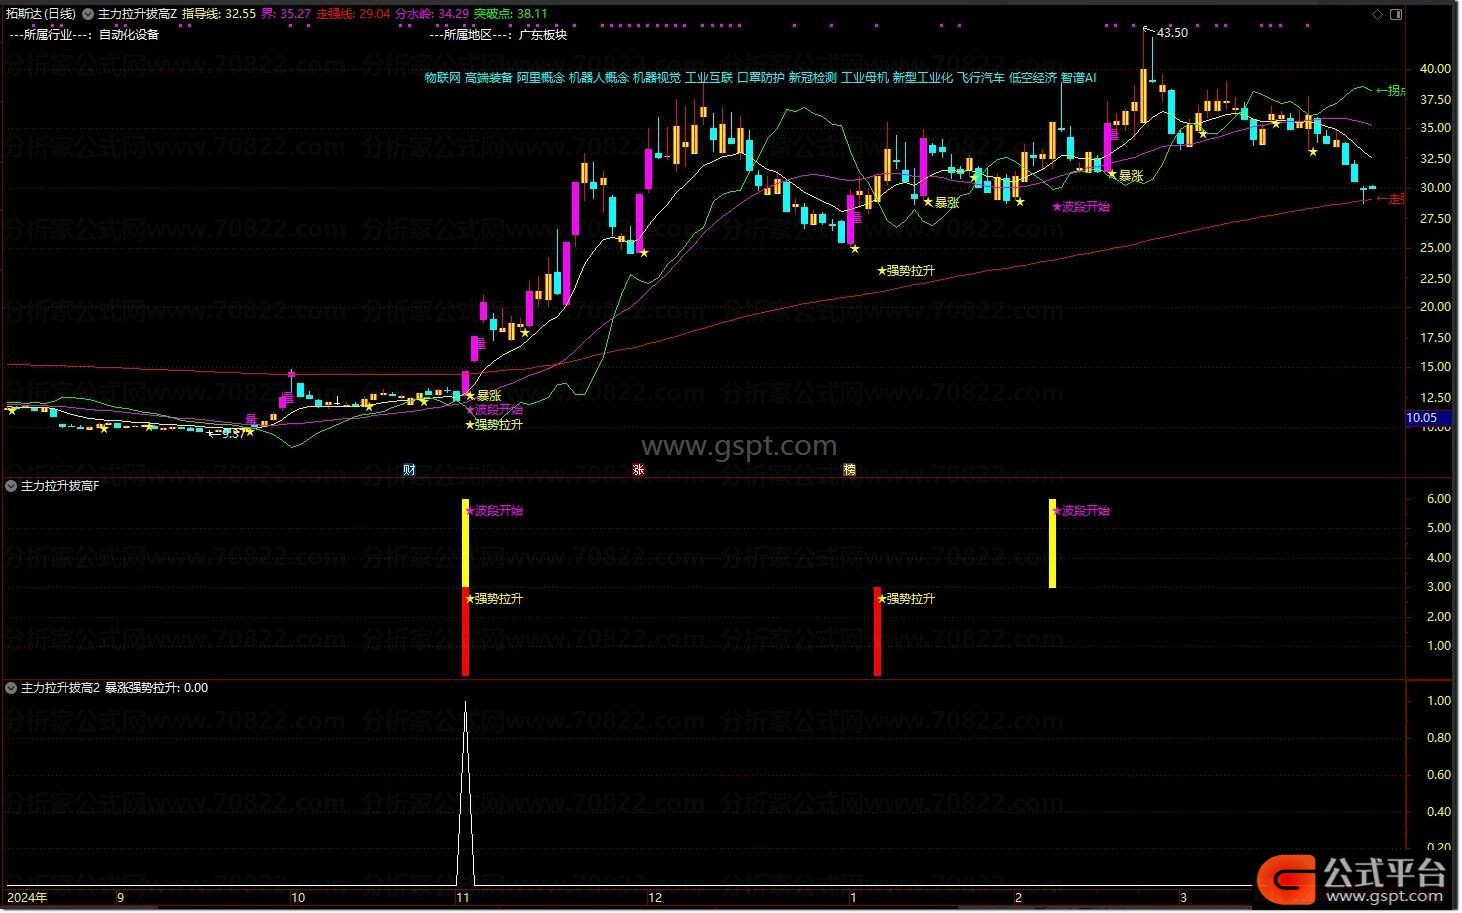Click the 40.00 price axis label
Viewport: 1462px width, 913px height.
pos(1435,69)
